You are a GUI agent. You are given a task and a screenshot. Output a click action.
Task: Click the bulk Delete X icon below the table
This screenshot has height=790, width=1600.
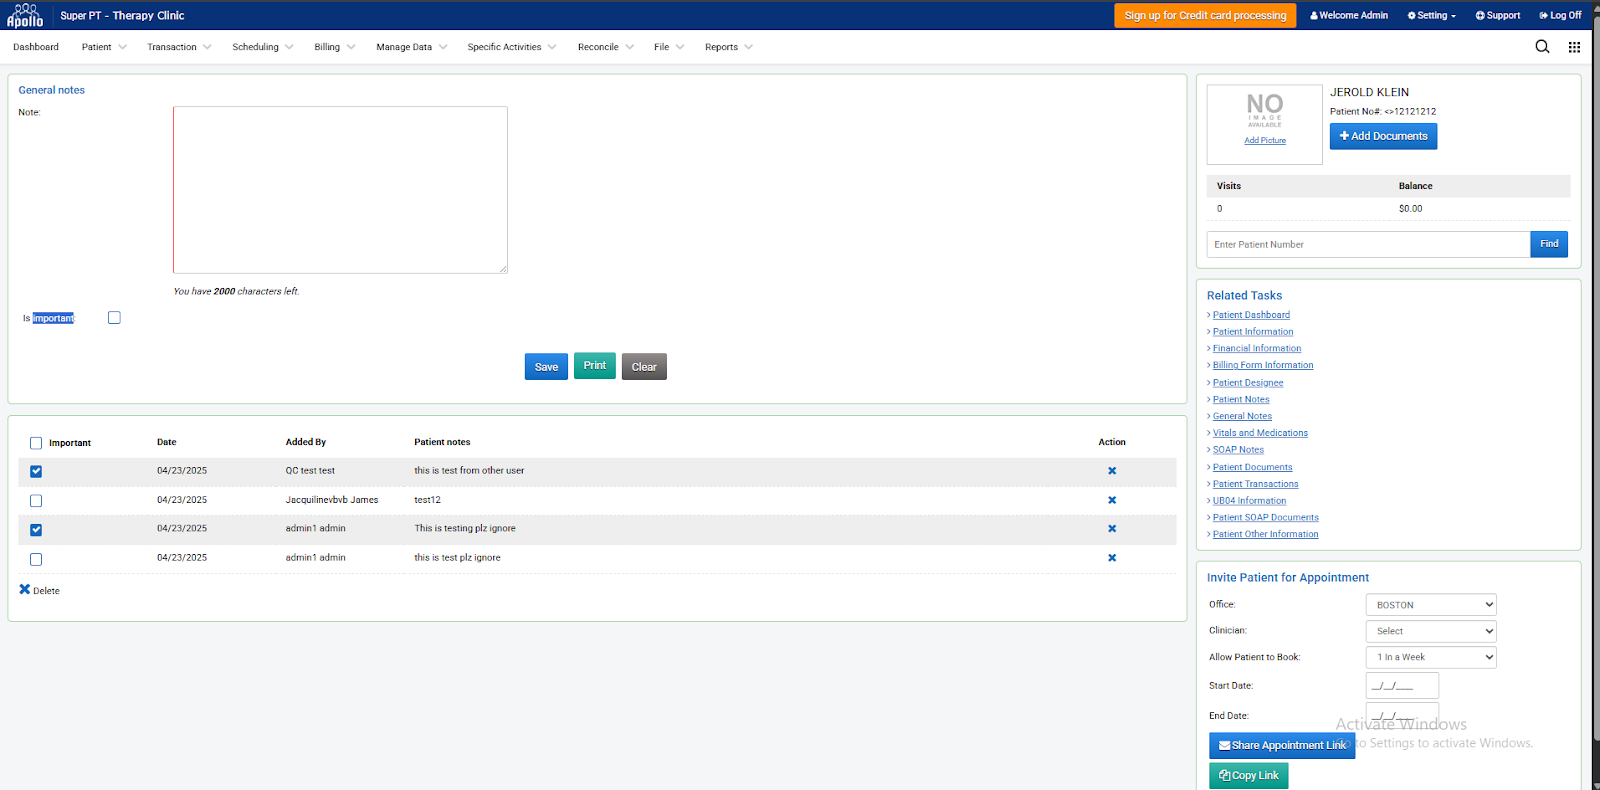[25, 590]
